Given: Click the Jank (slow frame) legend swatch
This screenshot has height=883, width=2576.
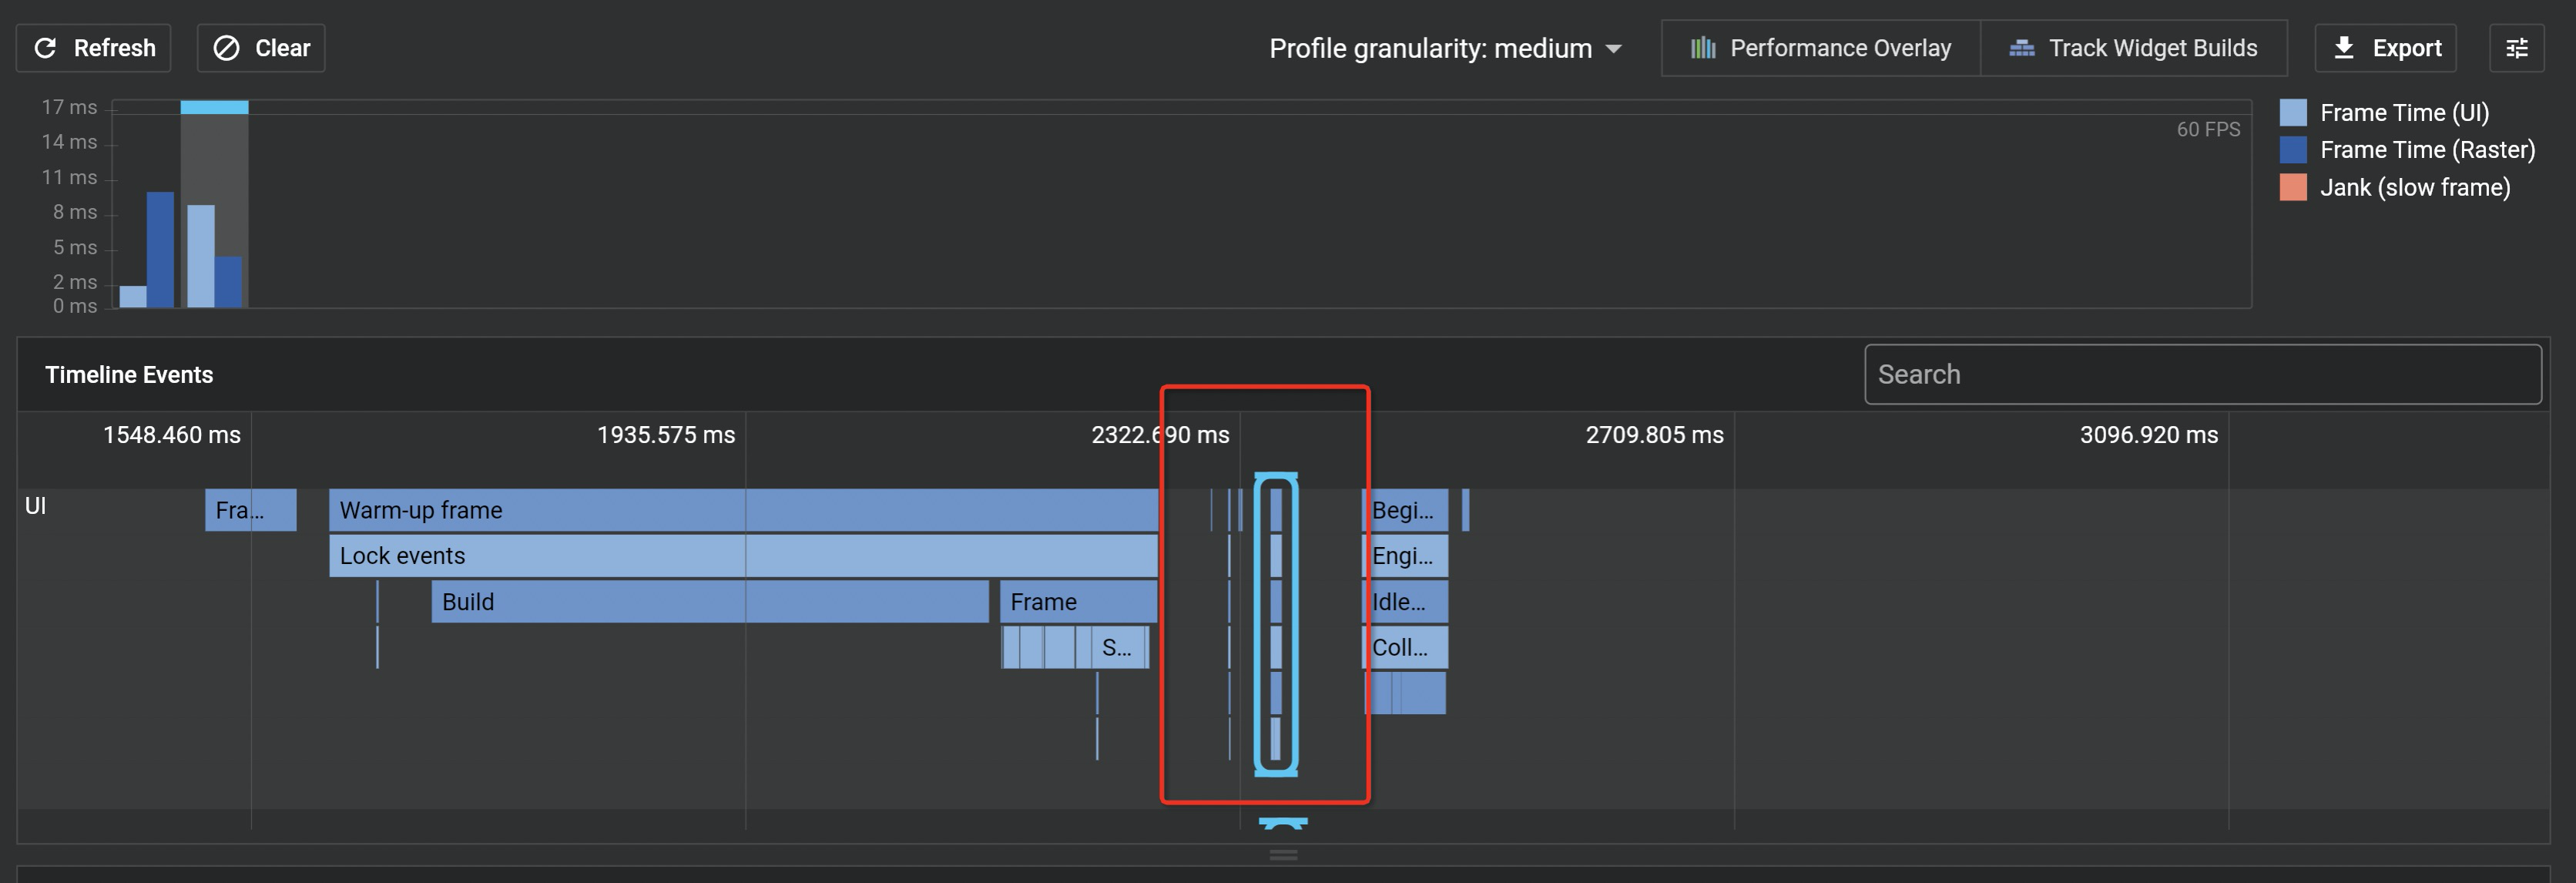Looking at the screenshot, I should click(x=2293, y=187).
